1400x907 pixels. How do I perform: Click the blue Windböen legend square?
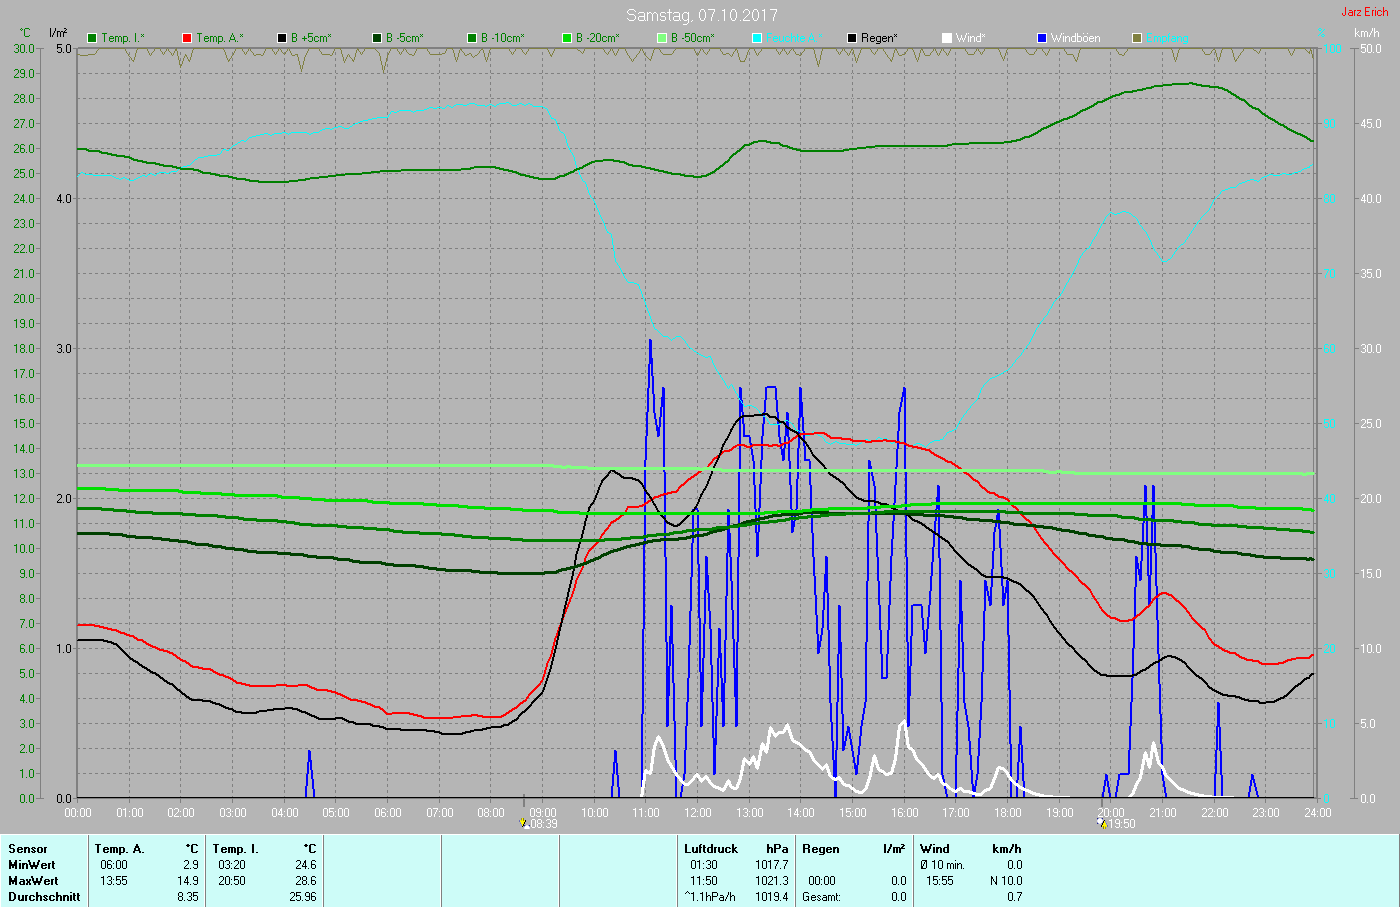[x=1042, y=38]
